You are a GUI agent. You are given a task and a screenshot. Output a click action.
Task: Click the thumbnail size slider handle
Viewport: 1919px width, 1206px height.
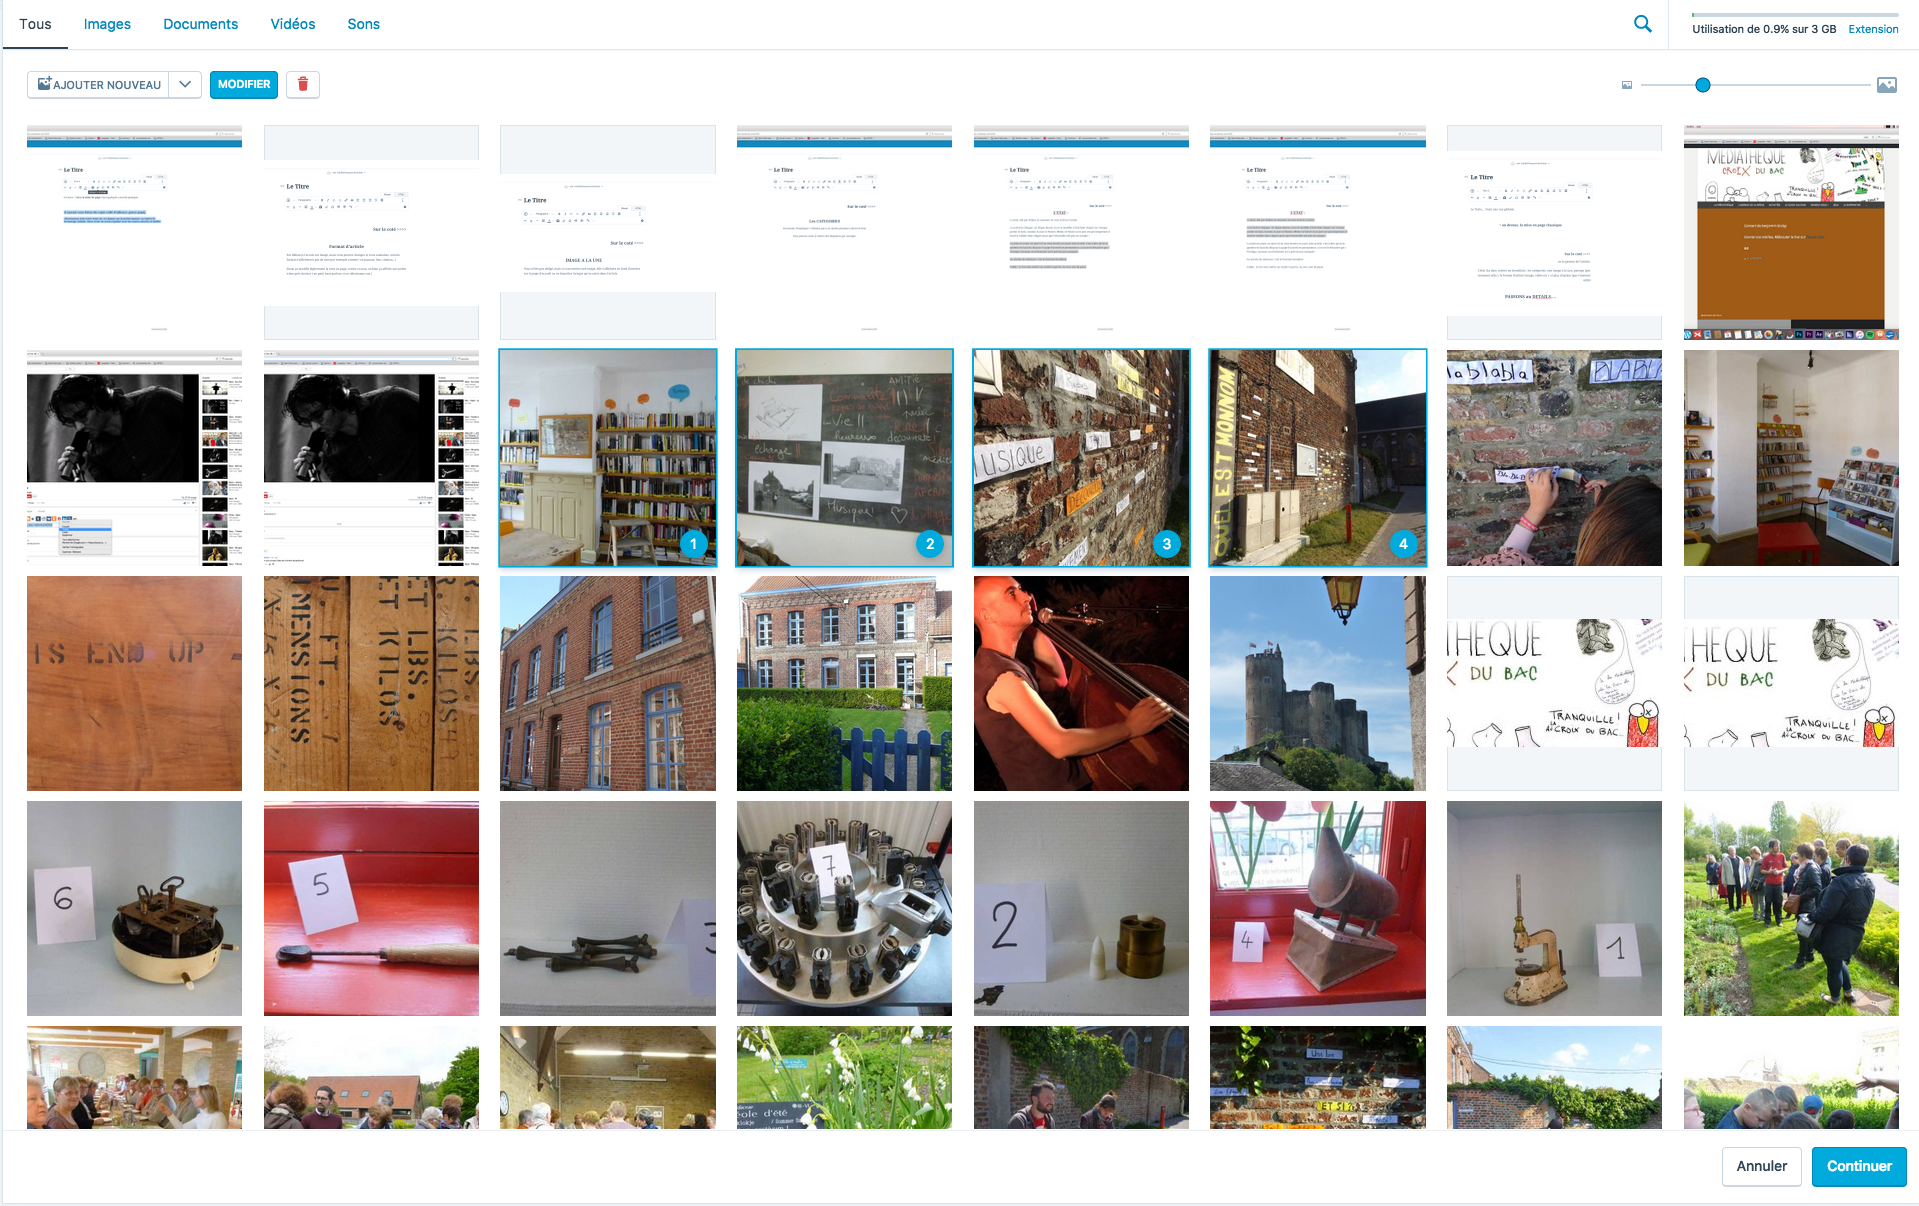tap(1703, 86)
